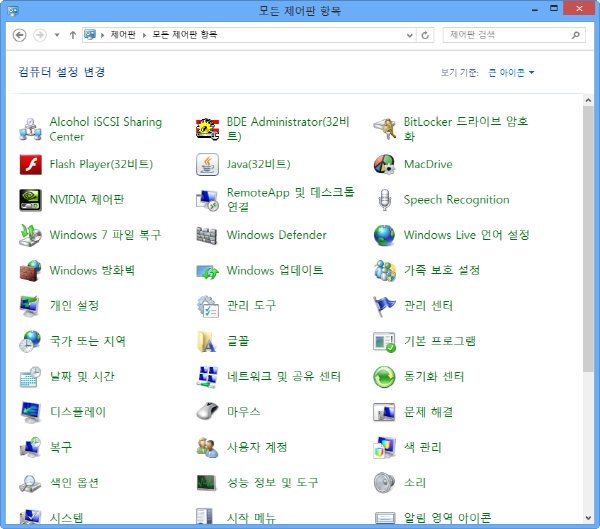
Task: Open the view-by '큰 아이콘' dropdown
Action: [x=511, y=73]
